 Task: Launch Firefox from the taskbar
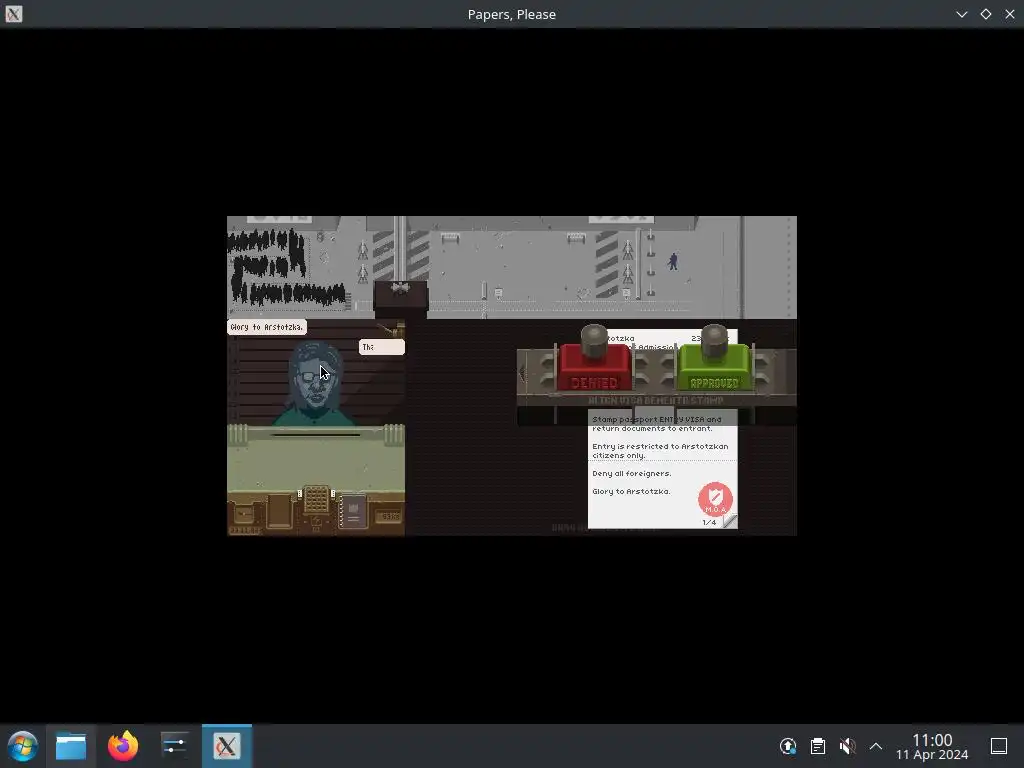(x=123, y=746)
